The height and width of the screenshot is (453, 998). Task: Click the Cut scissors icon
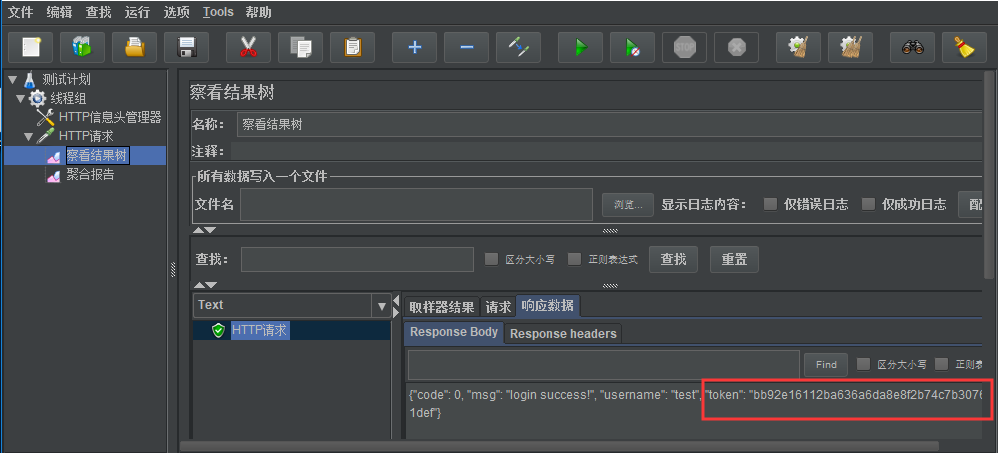(x=248, y=47)
